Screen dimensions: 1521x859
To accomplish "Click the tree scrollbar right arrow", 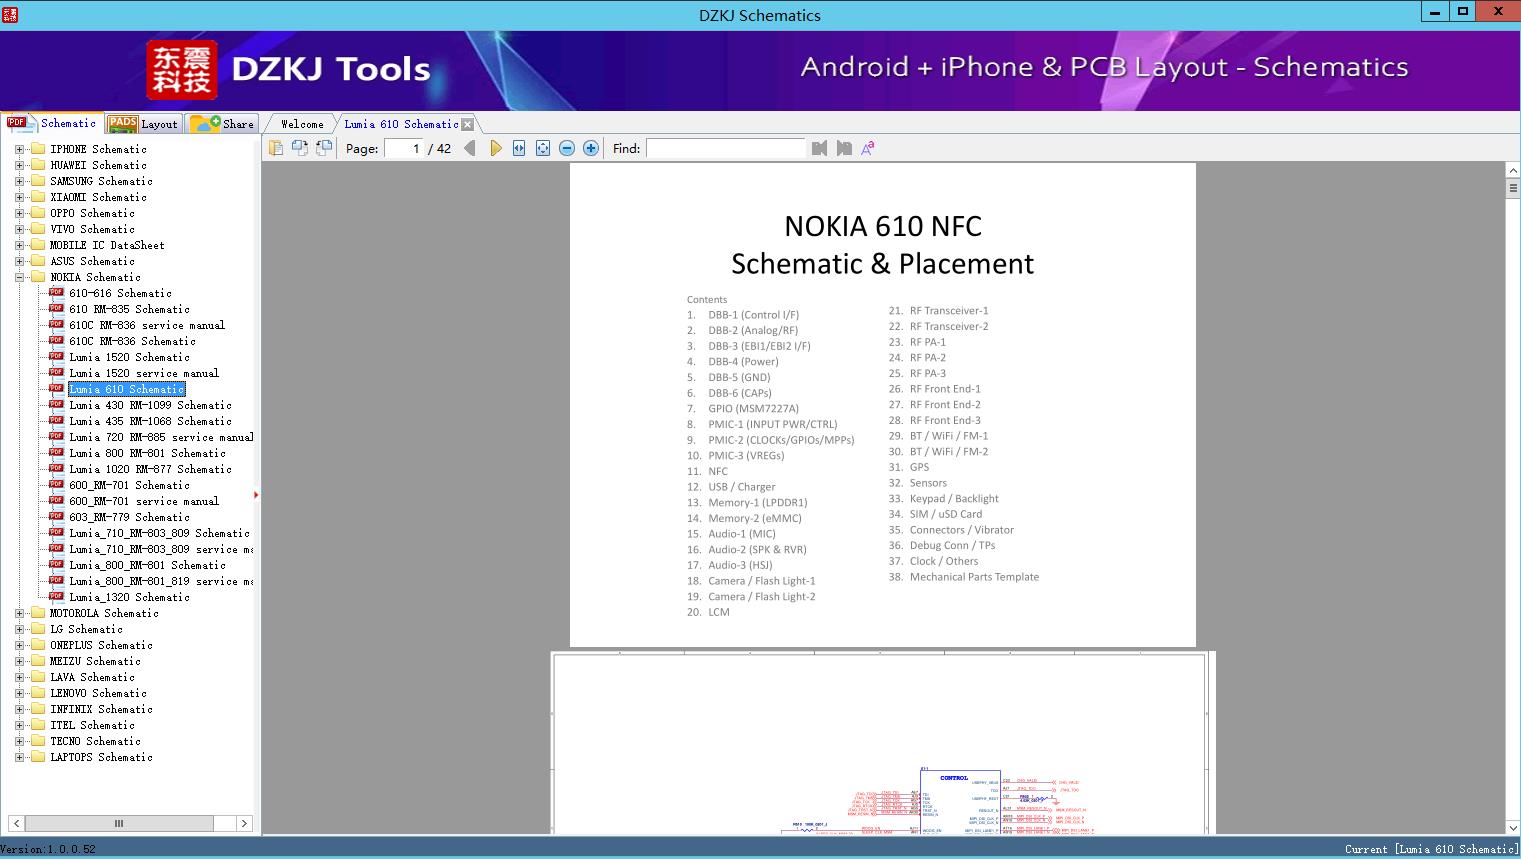I will [244, 823].
